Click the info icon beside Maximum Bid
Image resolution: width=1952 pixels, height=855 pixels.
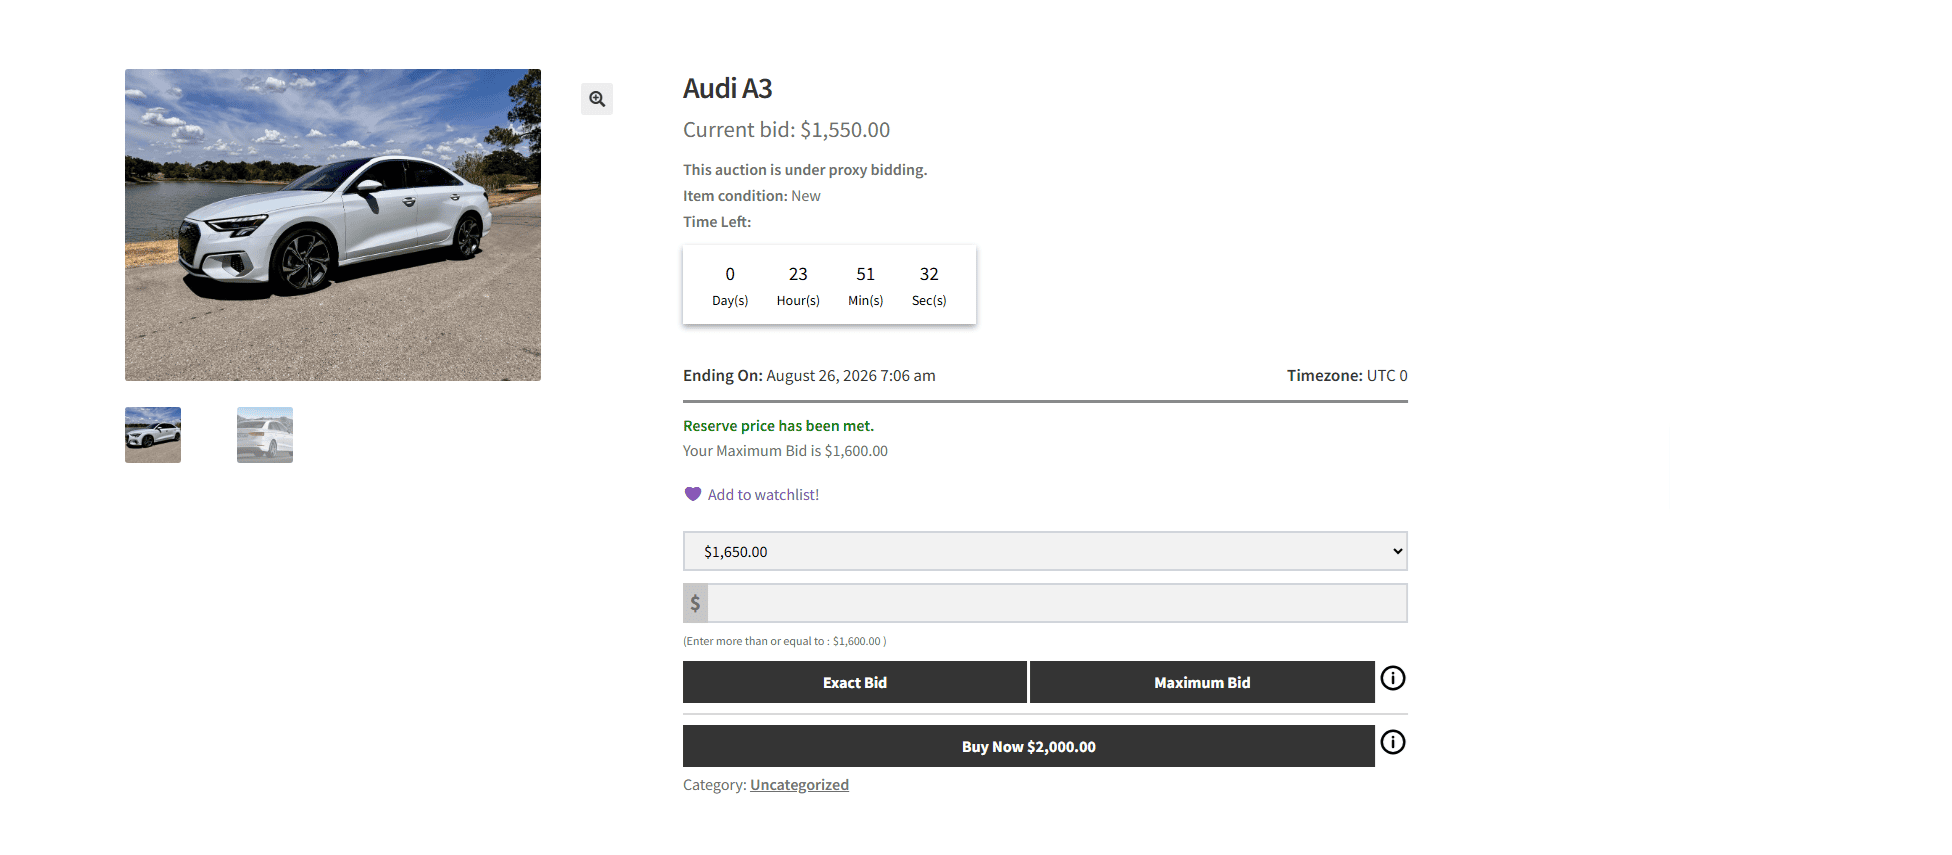(1393, 678)
